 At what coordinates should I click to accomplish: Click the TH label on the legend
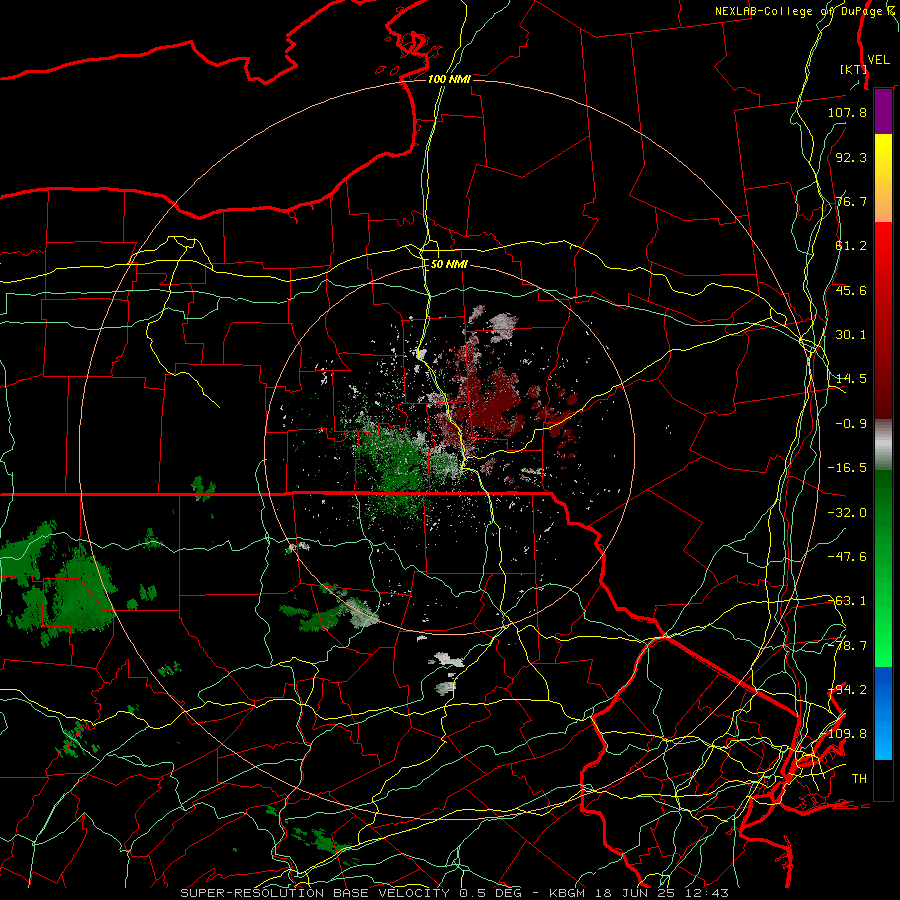pos(859,779)
